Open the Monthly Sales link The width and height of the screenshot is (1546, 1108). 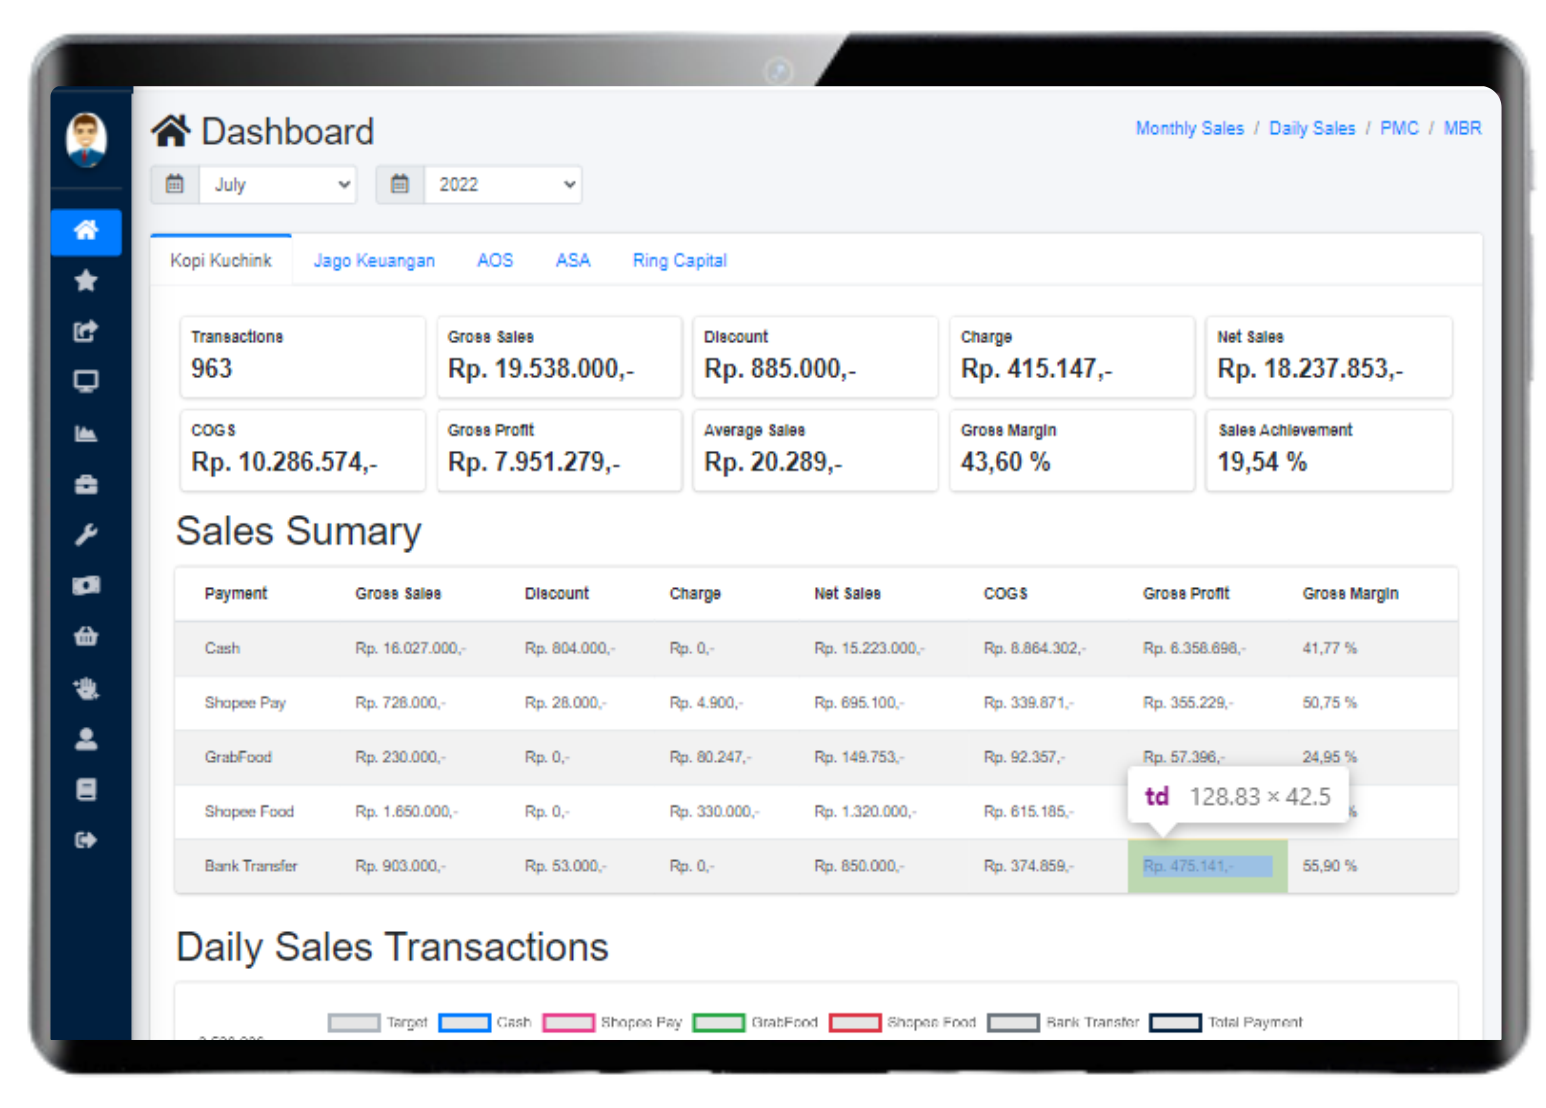(1189, 129)
